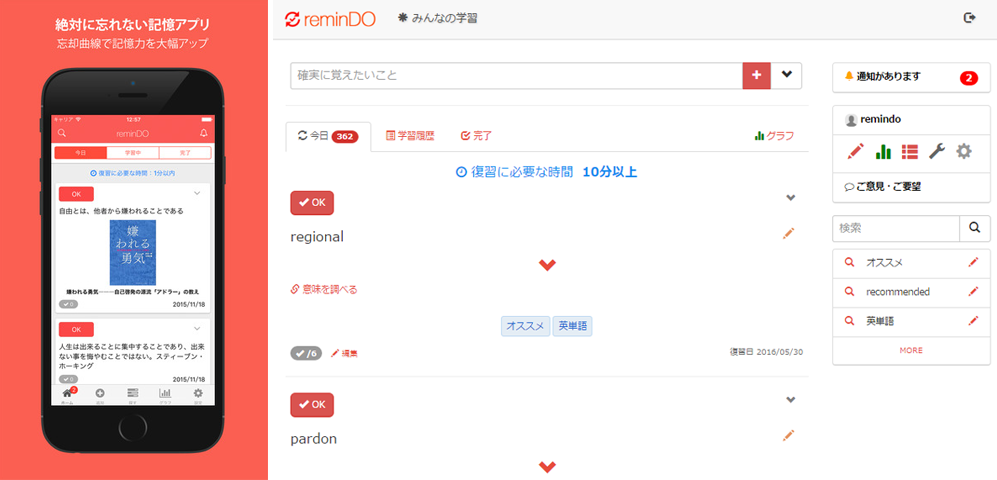Click the 意味を調べる link
This screenshot has width=997, height=480.
(324, 290)
